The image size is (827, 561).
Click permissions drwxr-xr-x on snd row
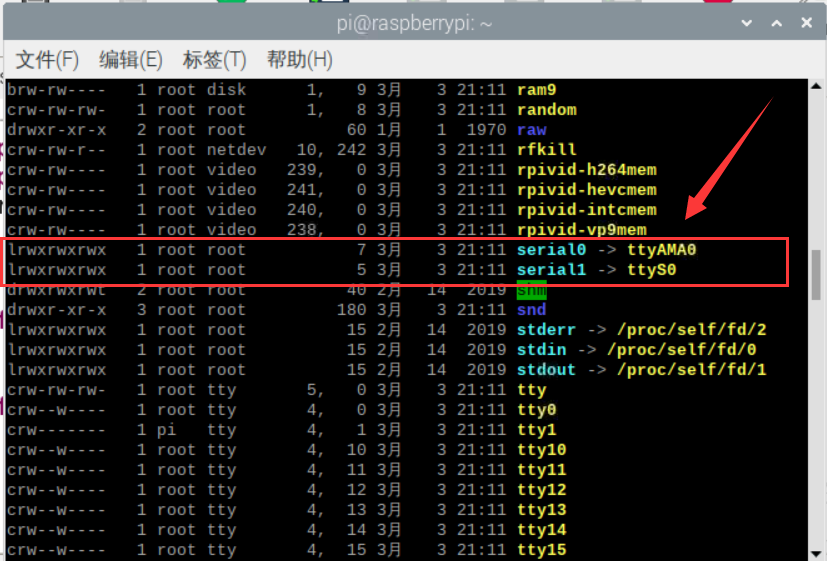coord(56,310)
